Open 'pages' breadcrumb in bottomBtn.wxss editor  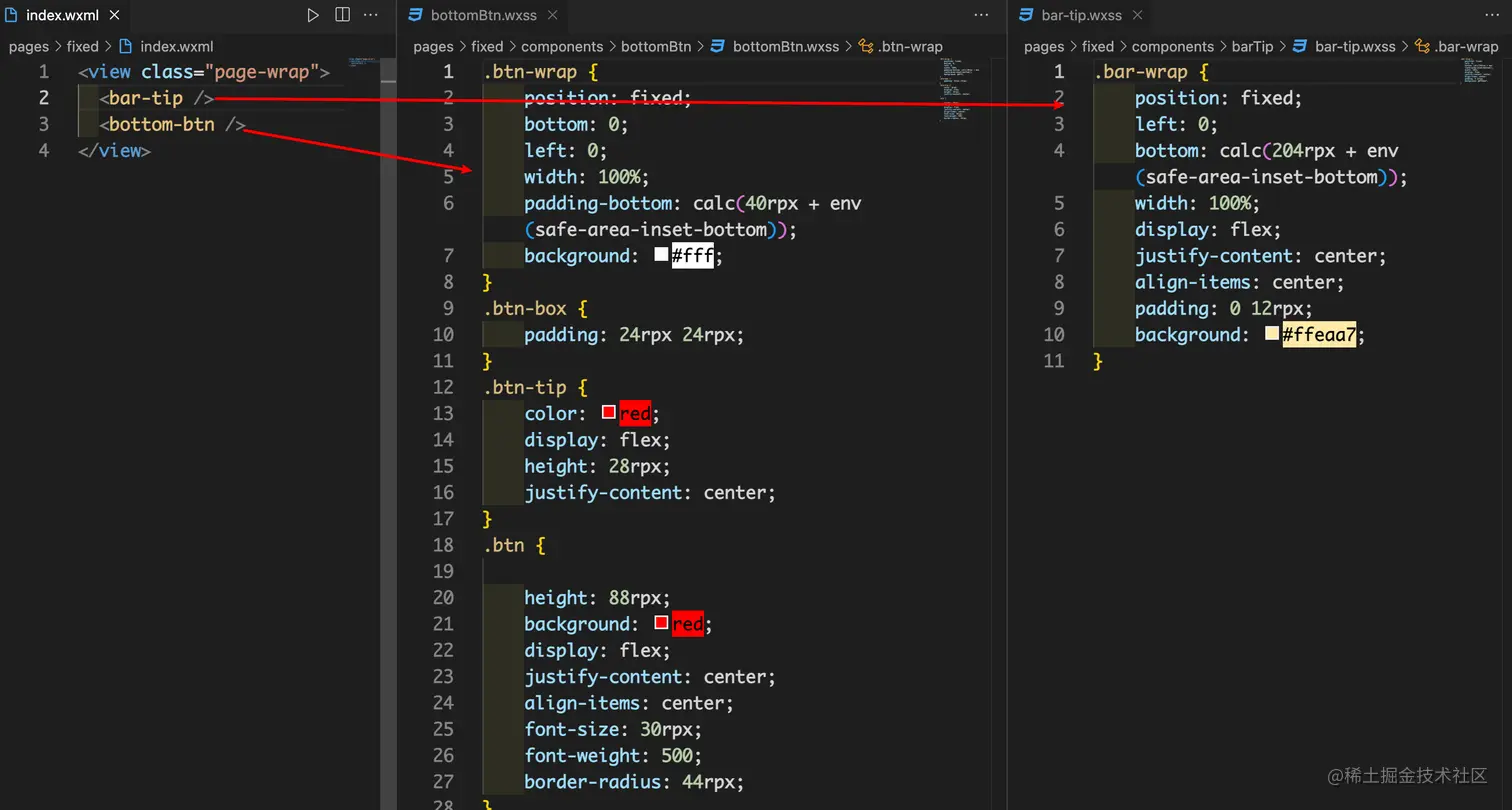[433, 46]
